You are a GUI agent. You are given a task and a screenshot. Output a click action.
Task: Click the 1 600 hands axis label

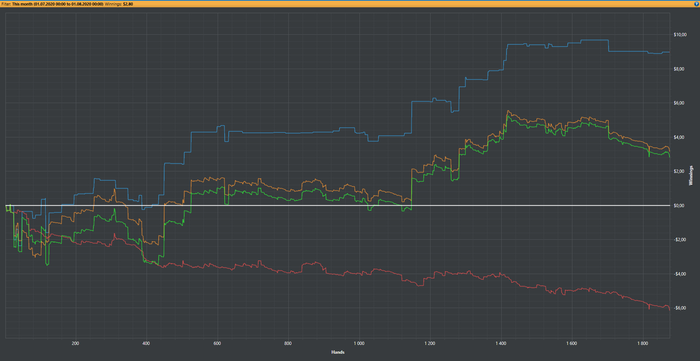(572, 344)
